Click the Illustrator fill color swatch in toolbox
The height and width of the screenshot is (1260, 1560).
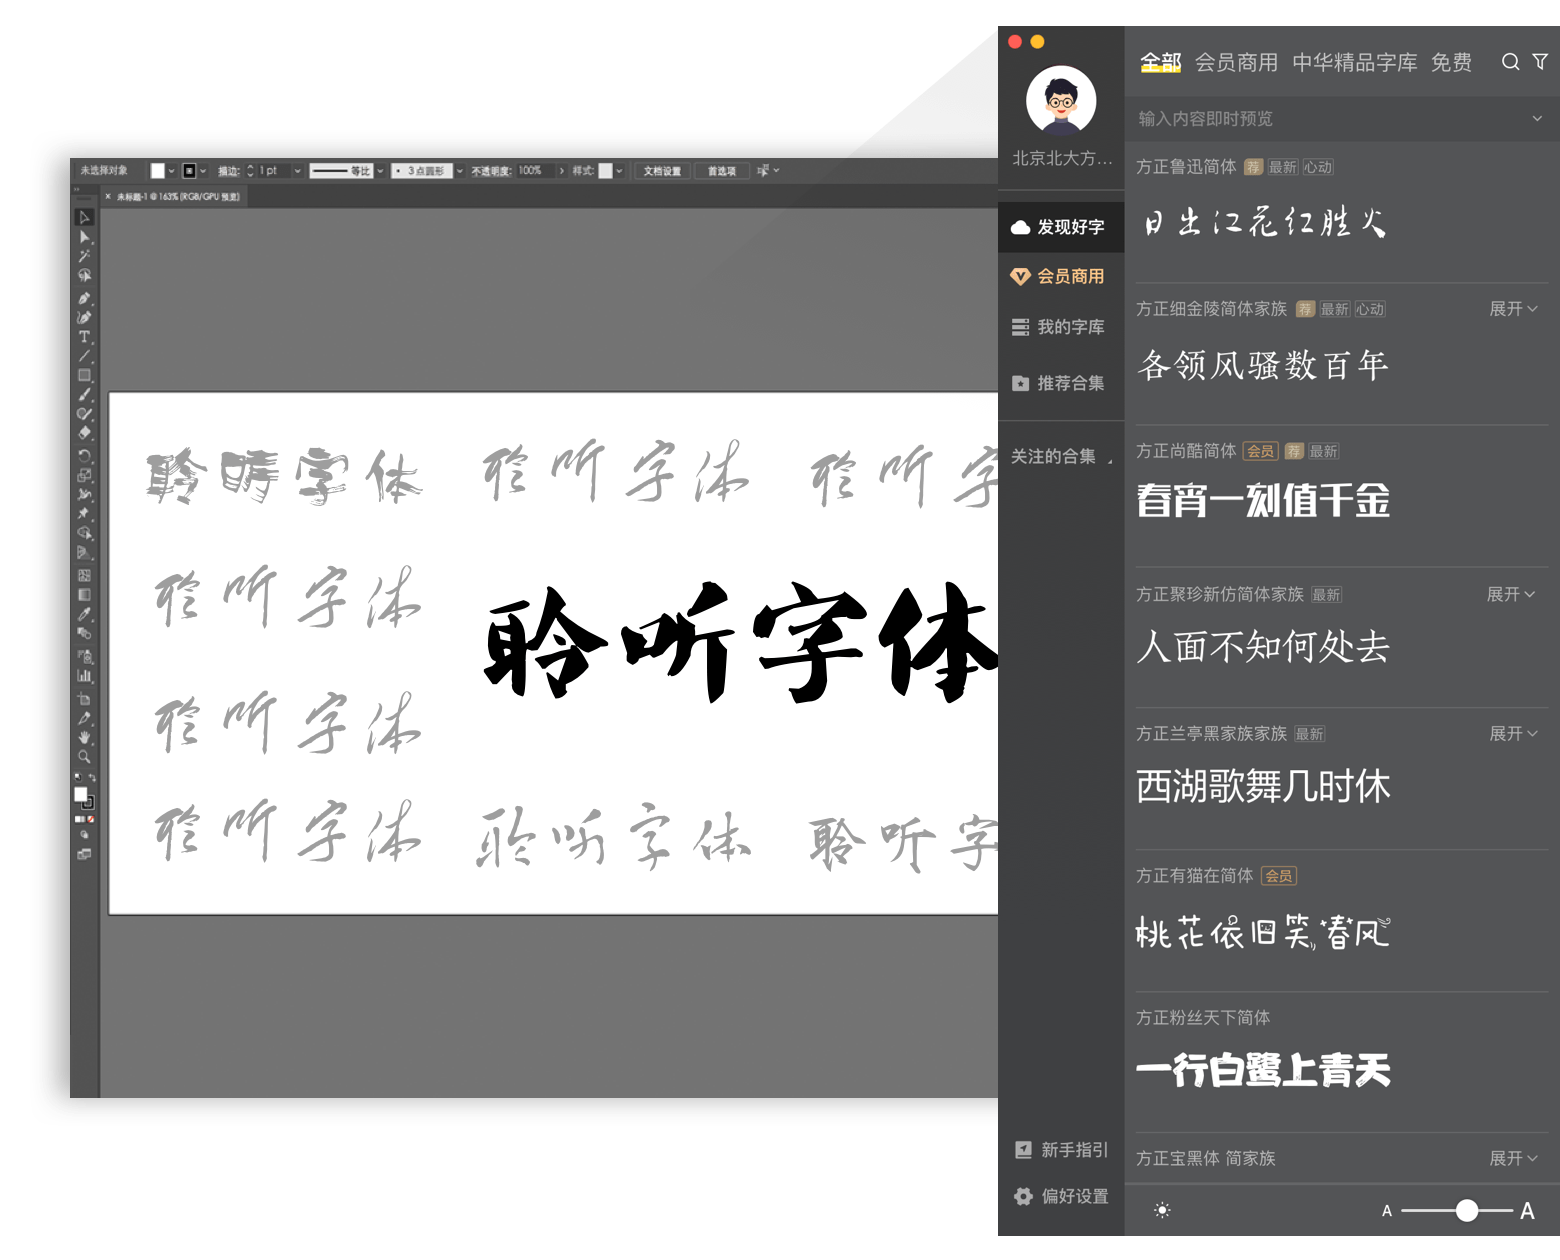click(81, 794)
